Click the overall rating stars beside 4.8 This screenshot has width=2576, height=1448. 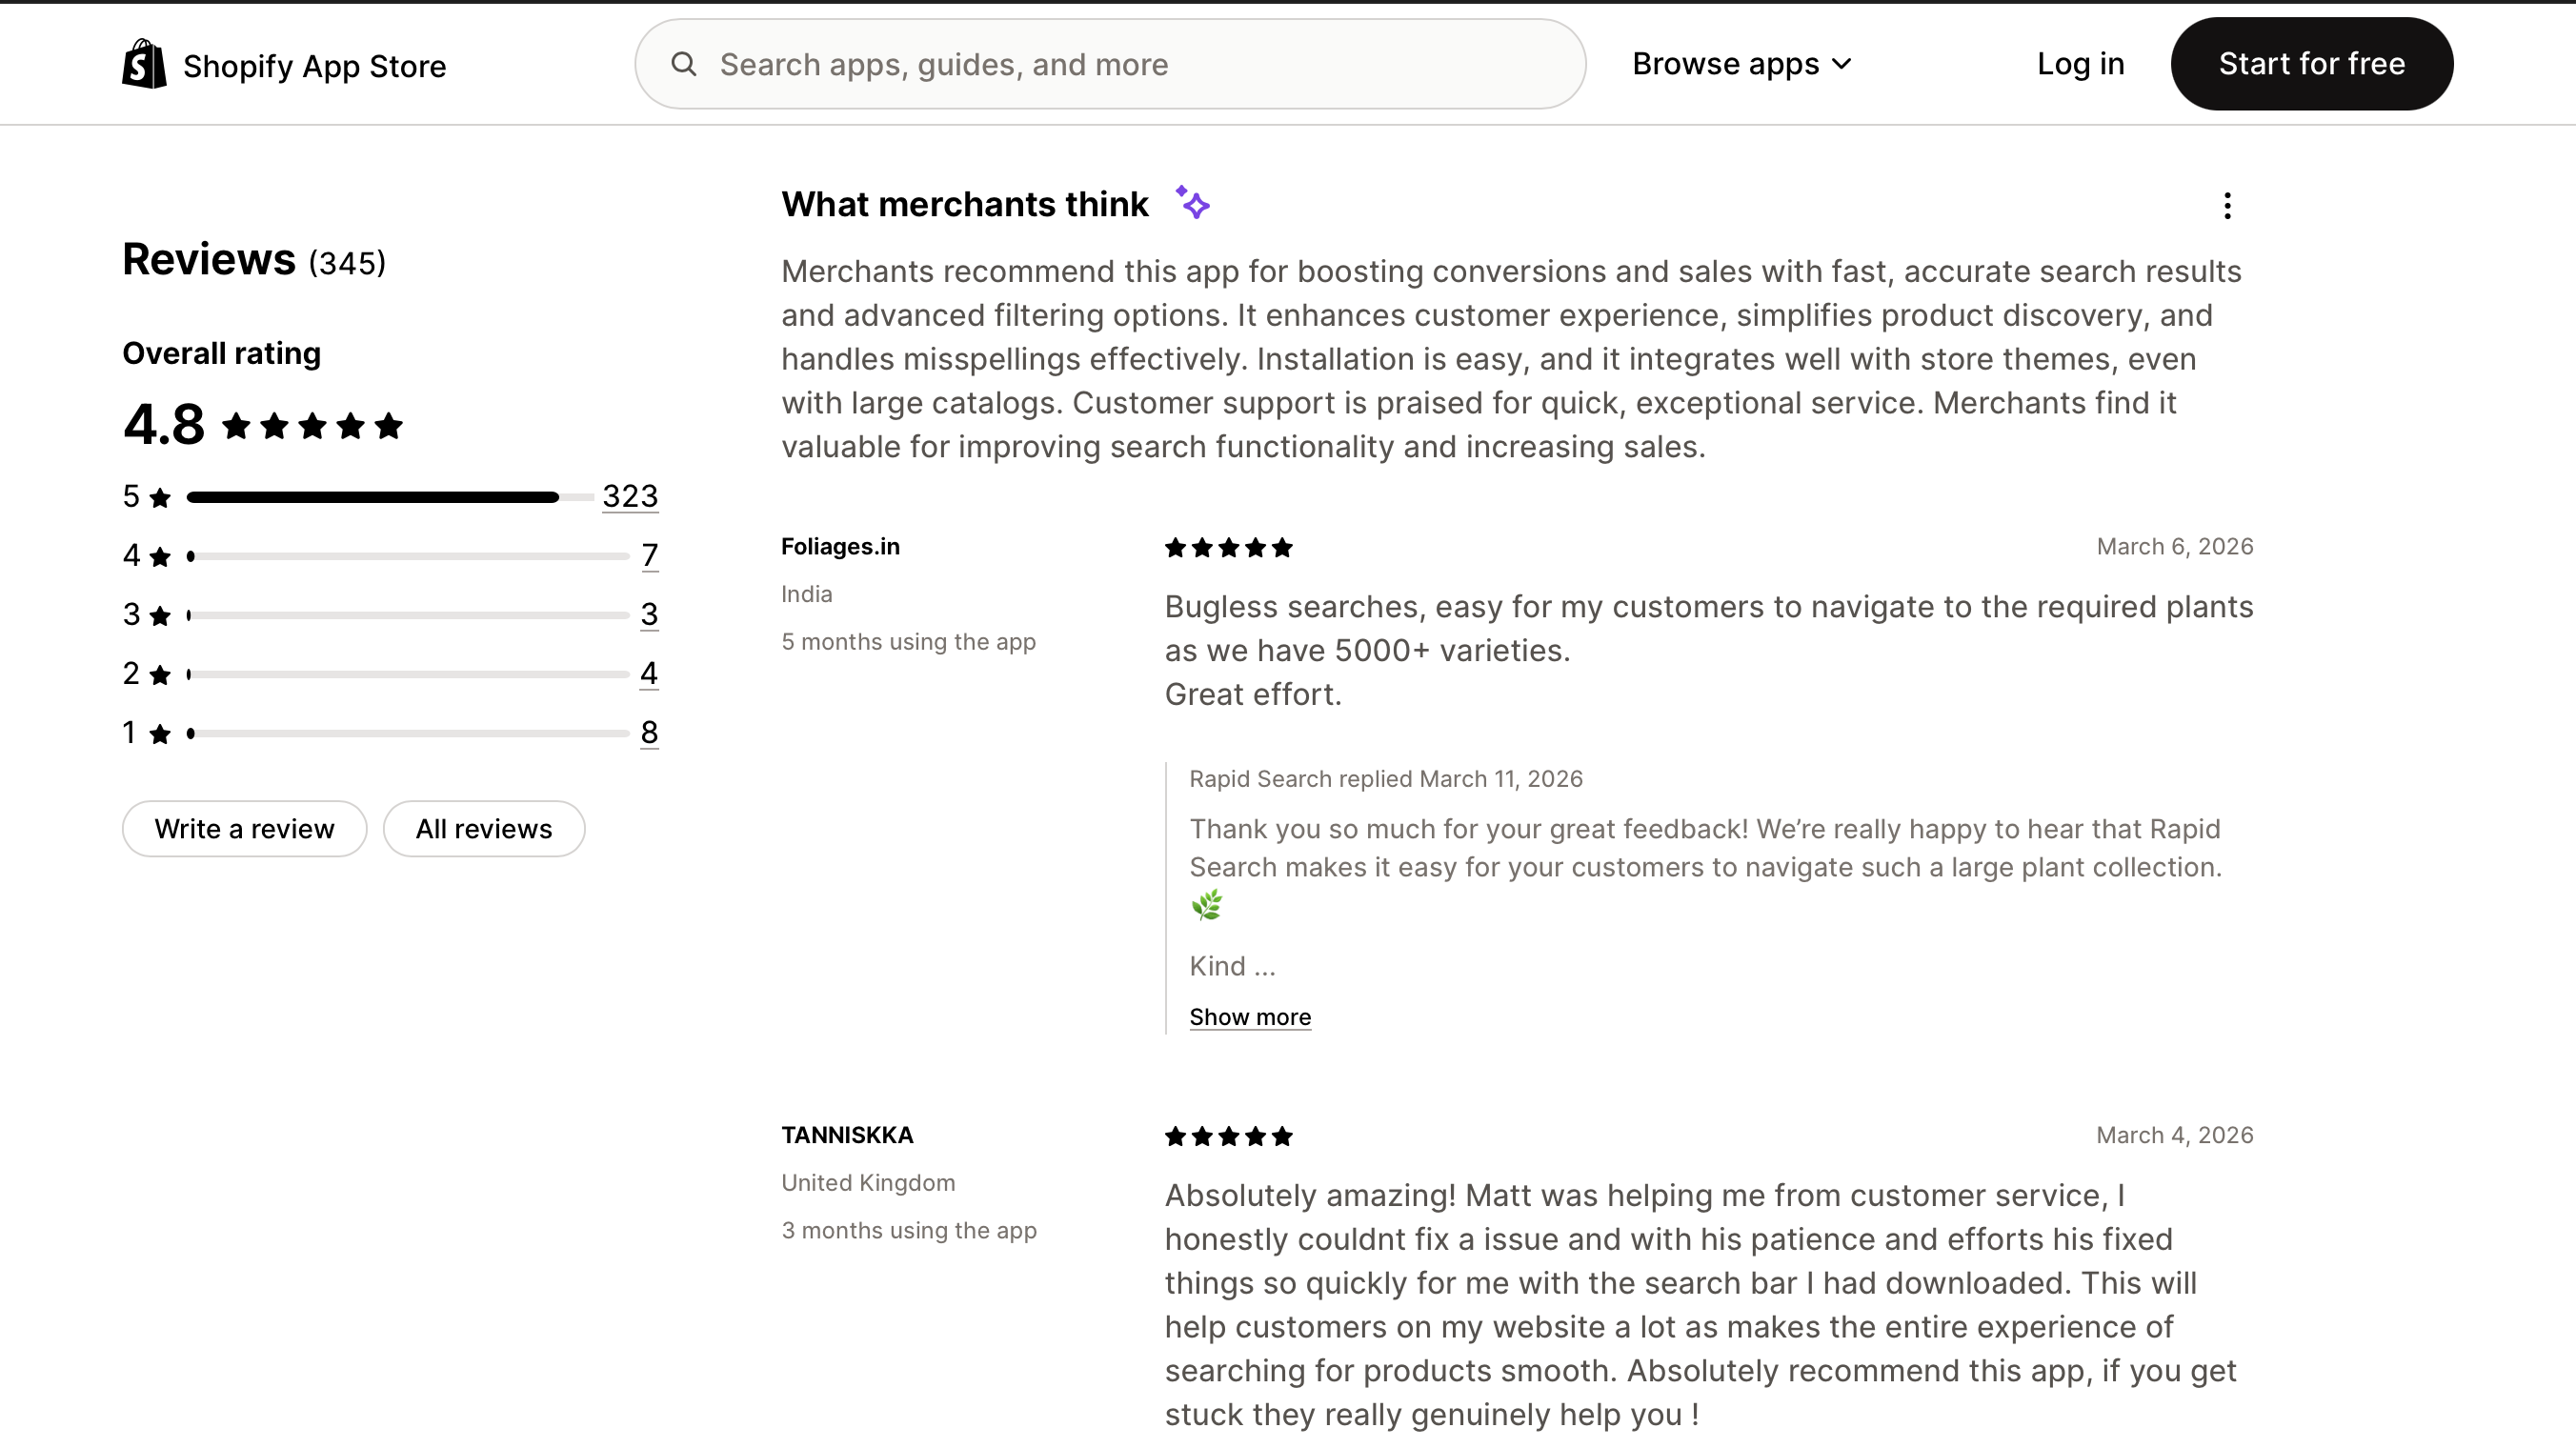(x=312, y=426)
